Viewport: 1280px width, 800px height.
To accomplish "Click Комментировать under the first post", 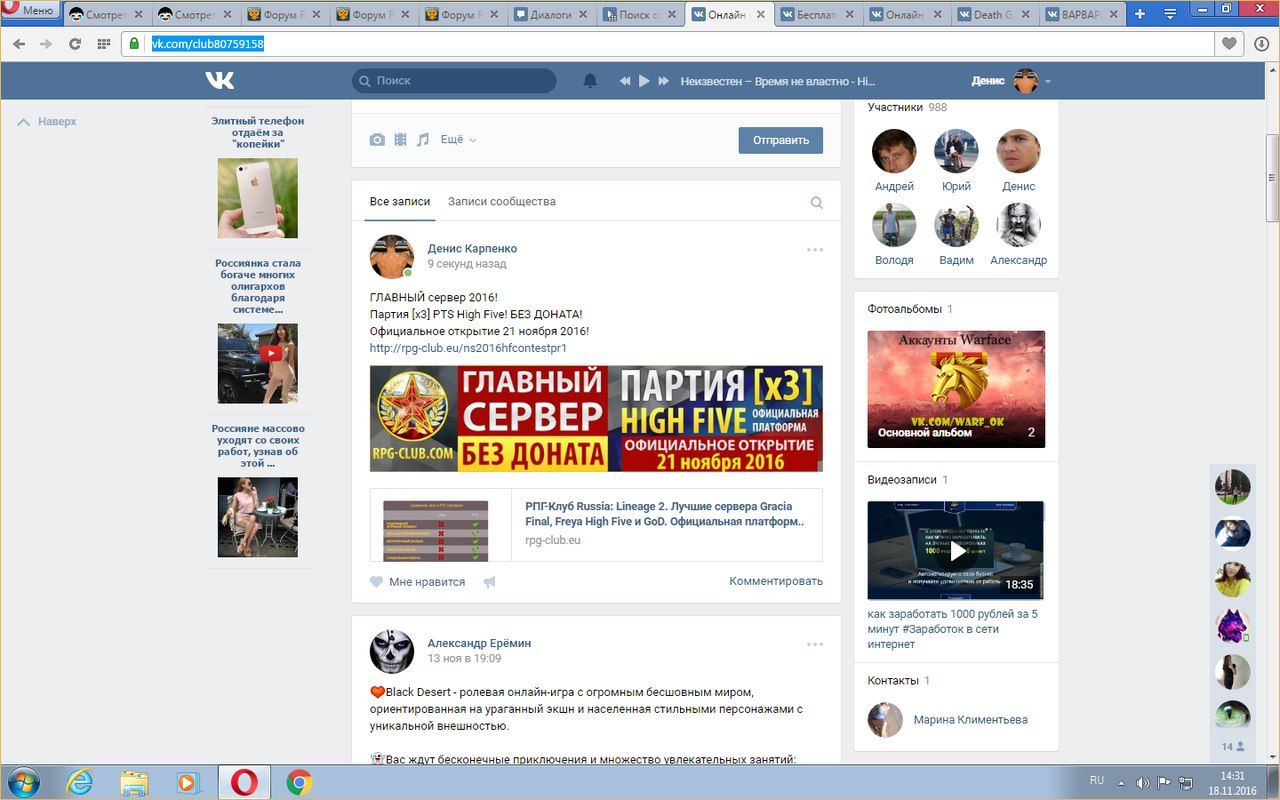I will click(776, 581).
